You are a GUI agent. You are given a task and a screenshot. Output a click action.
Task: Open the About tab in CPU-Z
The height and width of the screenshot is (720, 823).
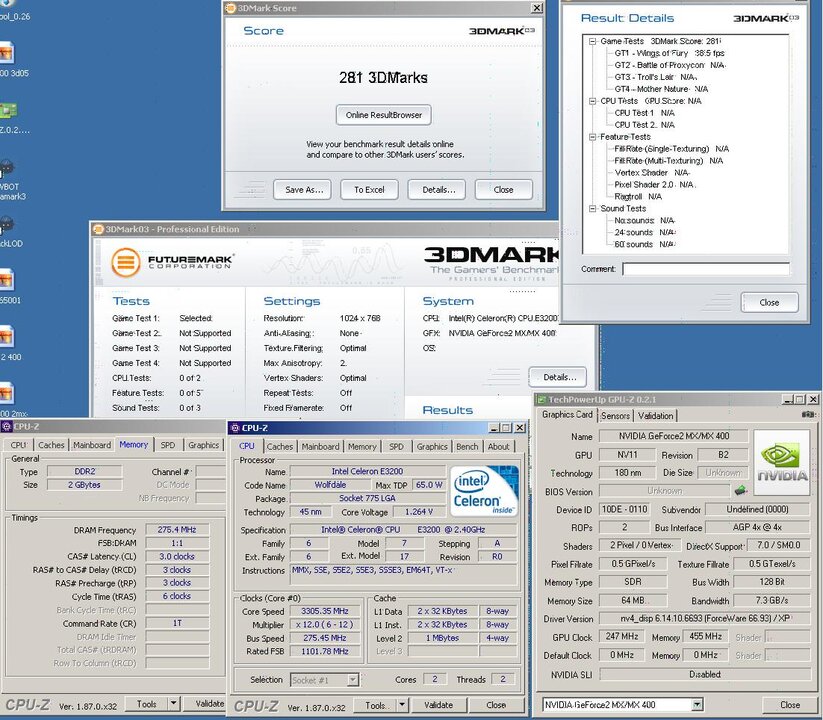coord(498,447)
